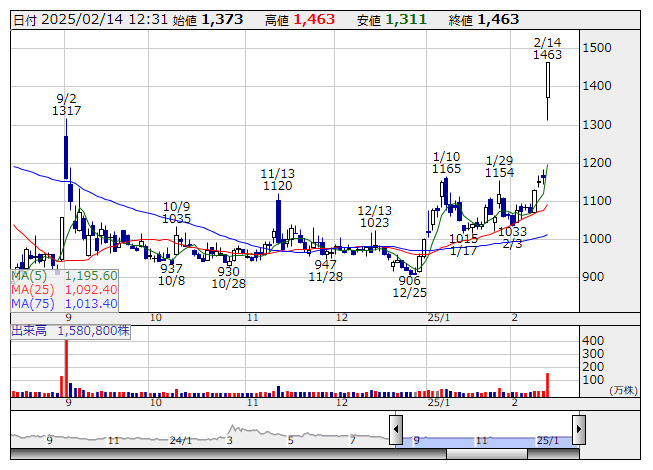Click the 始値 1,373 opening price
This screenshot has width=653, height=470.
pos(208,20)
